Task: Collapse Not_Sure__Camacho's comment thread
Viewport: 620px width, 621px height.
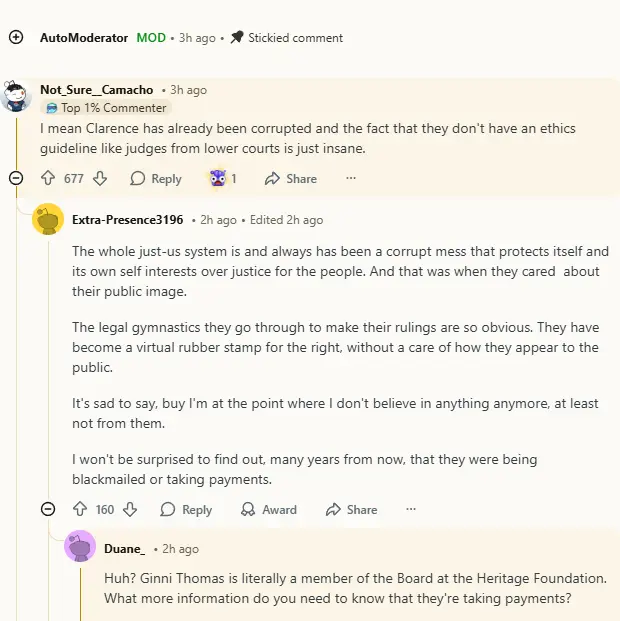Action: coord(16,178)
